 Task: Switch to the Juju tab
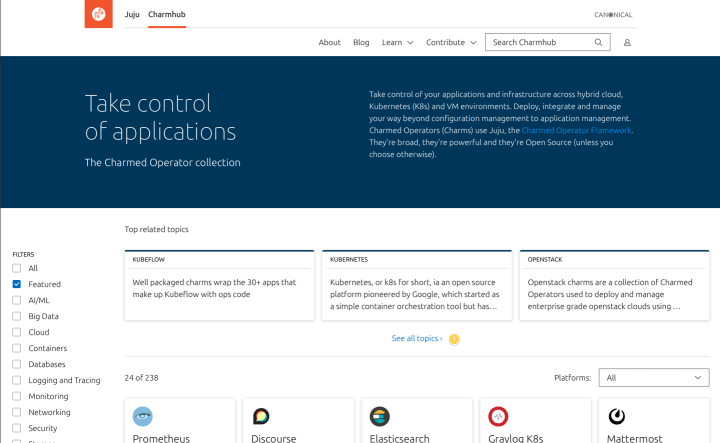(x=132, y=14)
